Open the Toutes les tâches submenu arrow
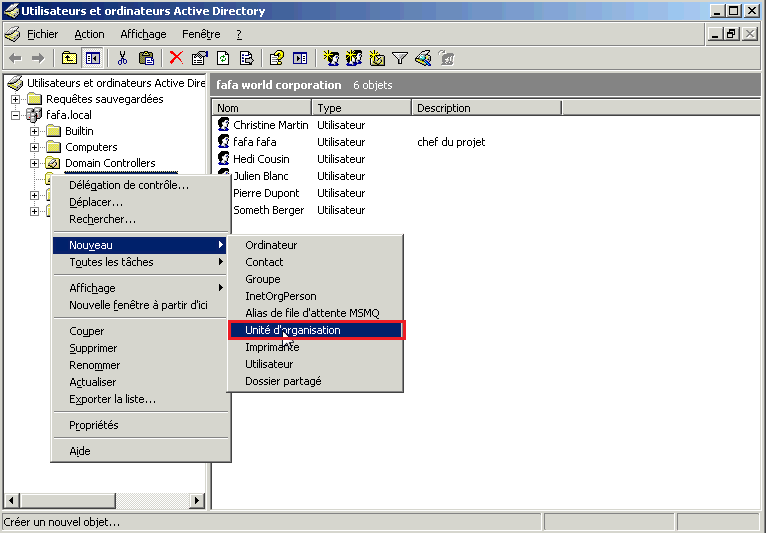 221,262
